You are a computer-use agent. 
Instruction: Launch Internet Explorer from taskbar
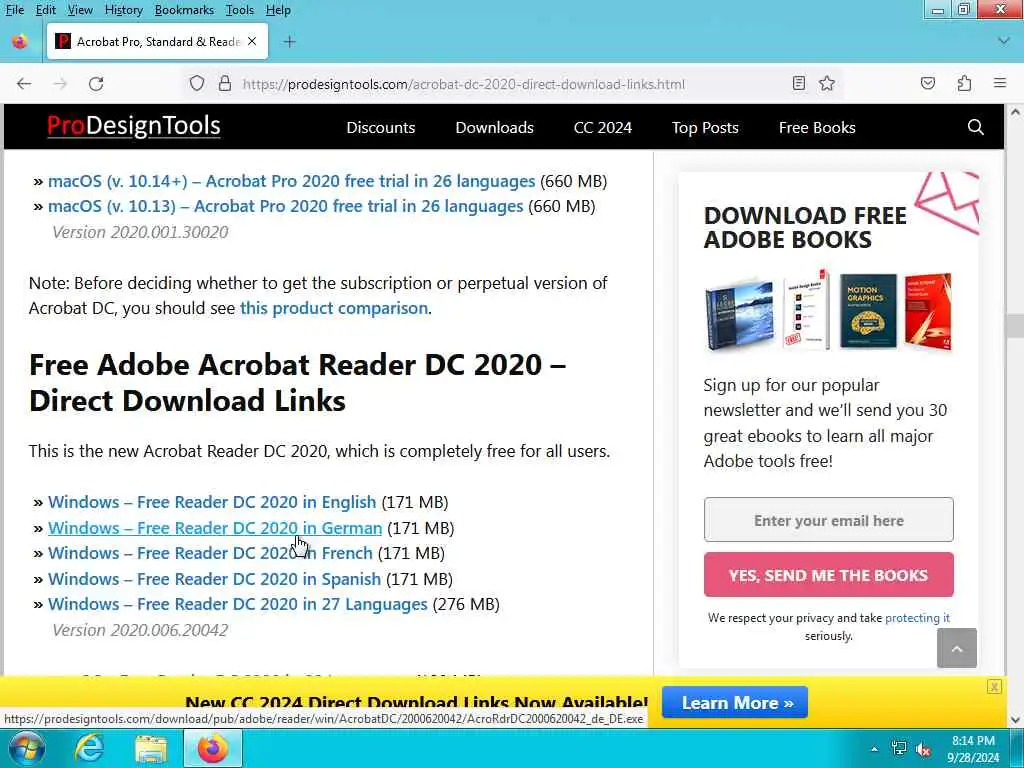pos(89,748)
